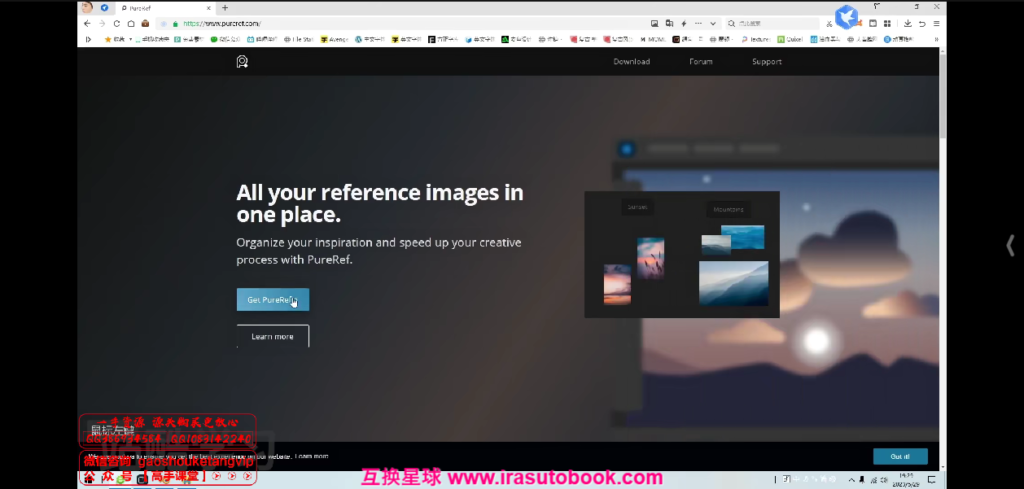Click the blue ocean thumbnail in preview
1024x489 pixels.
click(743, 237)
